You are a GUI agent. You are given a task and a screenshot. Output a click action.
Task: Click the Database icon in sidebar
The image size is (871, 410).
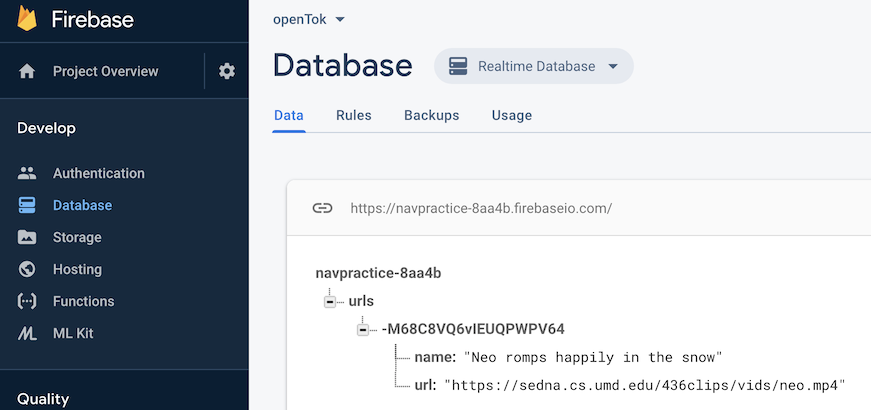[27, 206]
